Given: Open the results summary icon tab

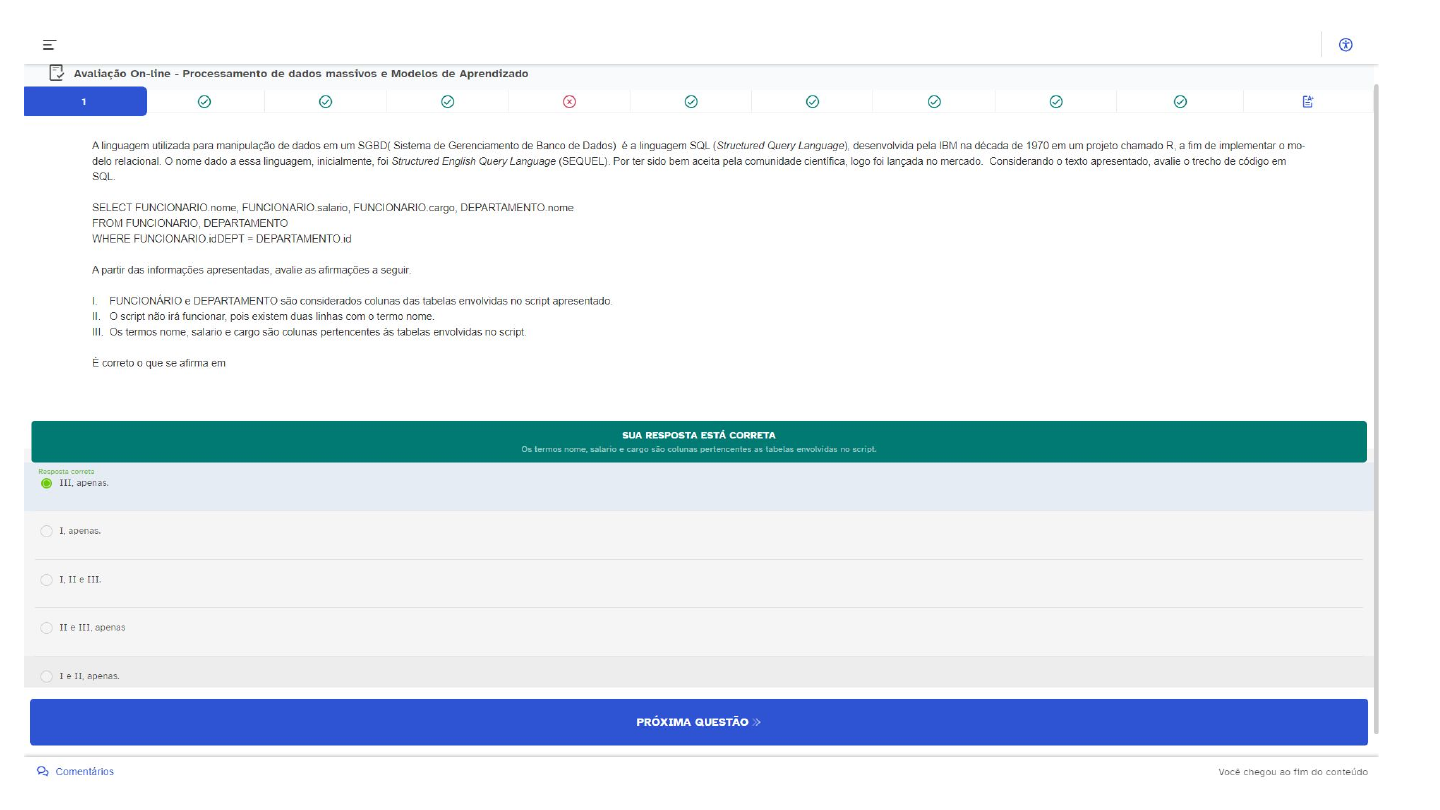Looking at the screenshot, I should pos(1307,101).
